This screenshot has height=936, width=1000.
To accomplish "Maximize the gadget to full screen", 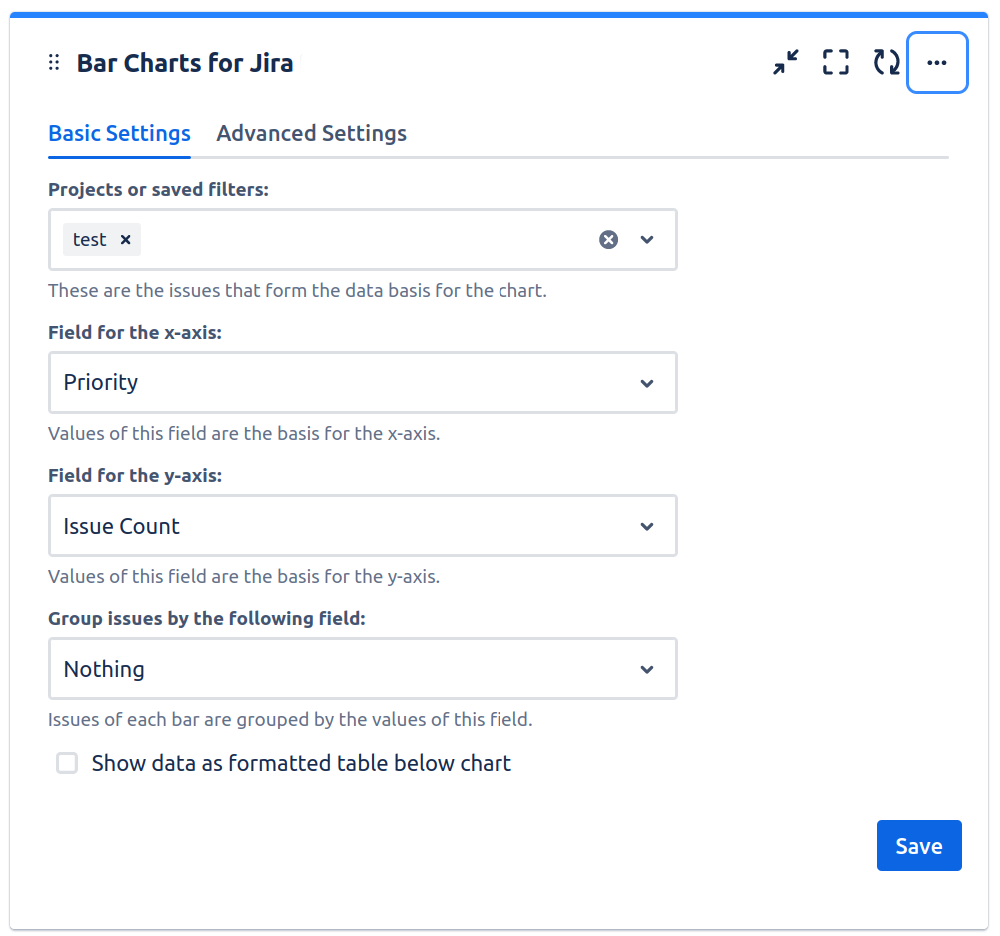I will [x=836, y=63].
